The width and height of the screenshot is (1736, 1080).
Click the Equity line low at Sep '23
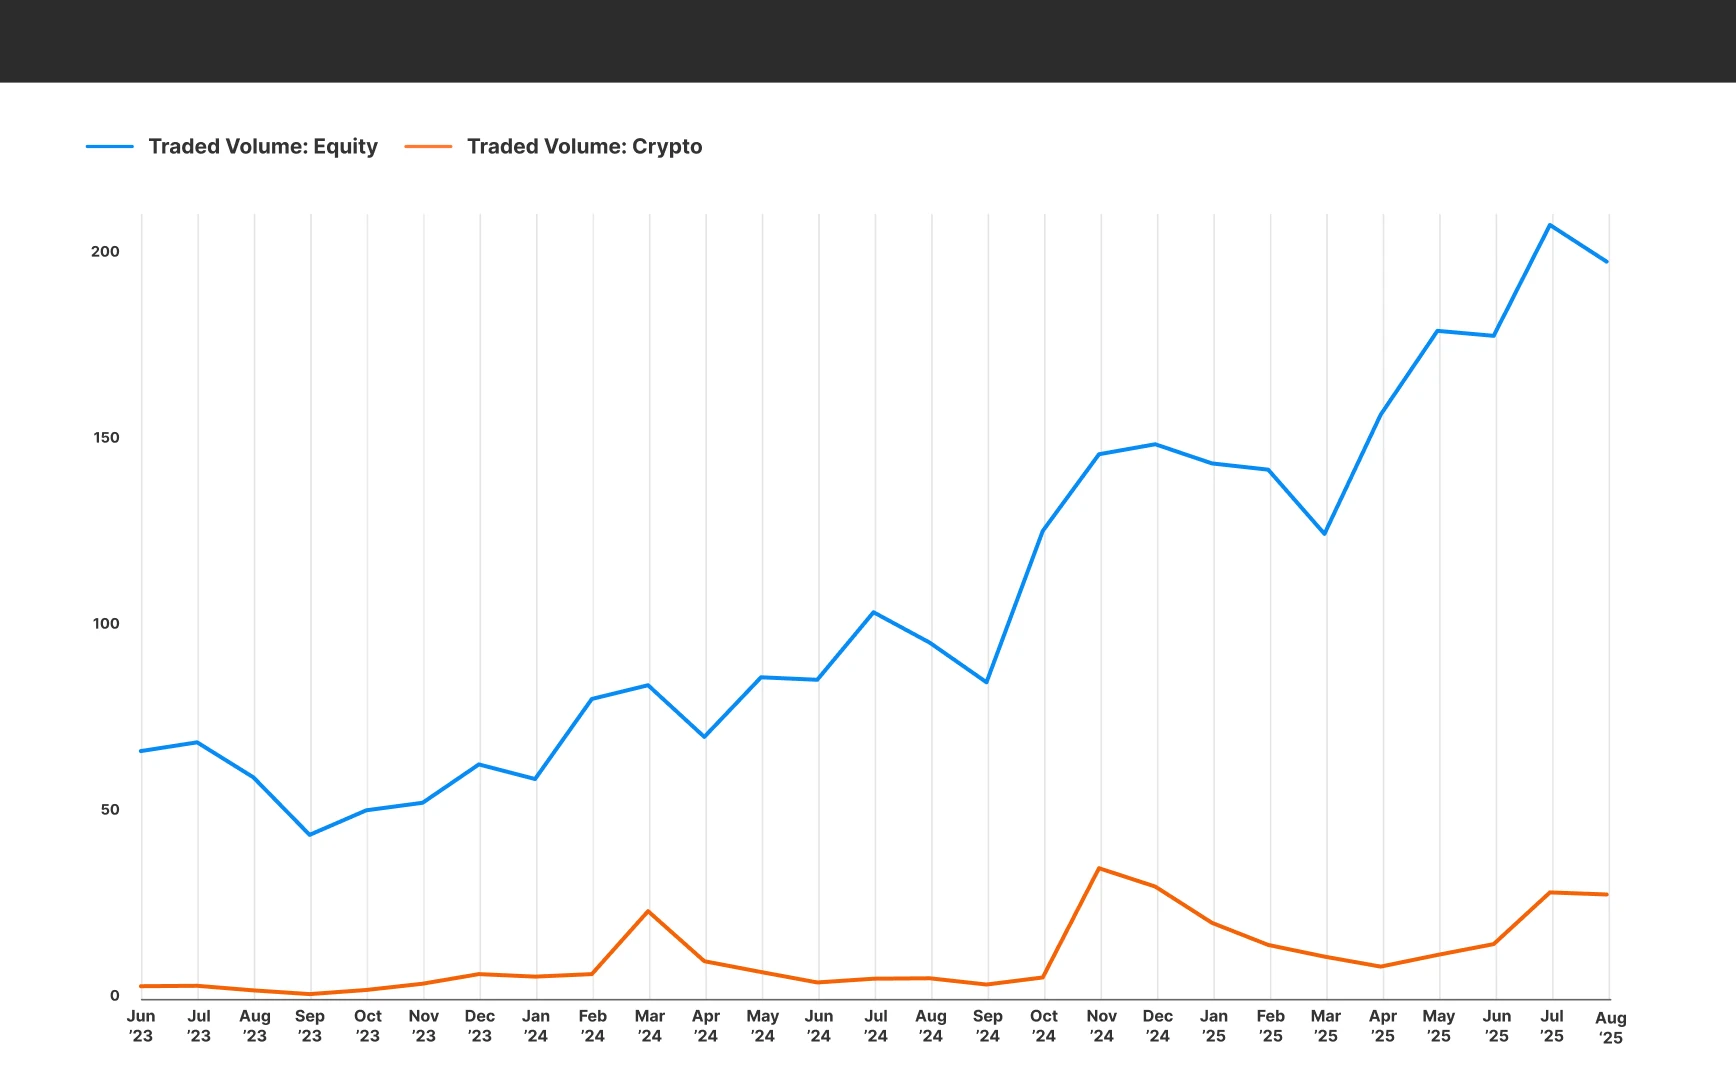tap(310, 834)
